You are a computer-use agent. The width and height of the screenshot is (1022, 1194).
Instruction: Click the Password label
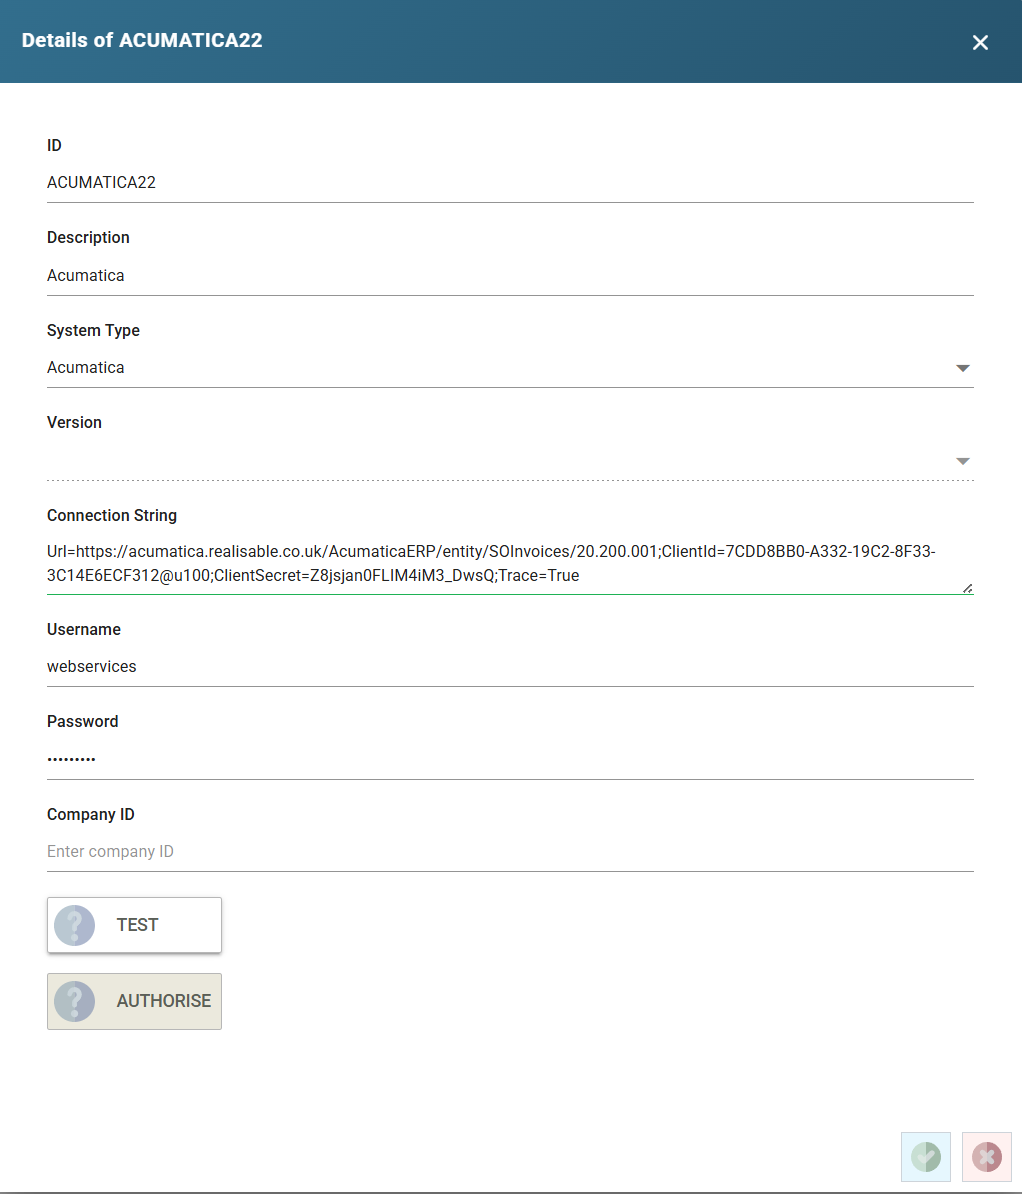coord(83,722)
